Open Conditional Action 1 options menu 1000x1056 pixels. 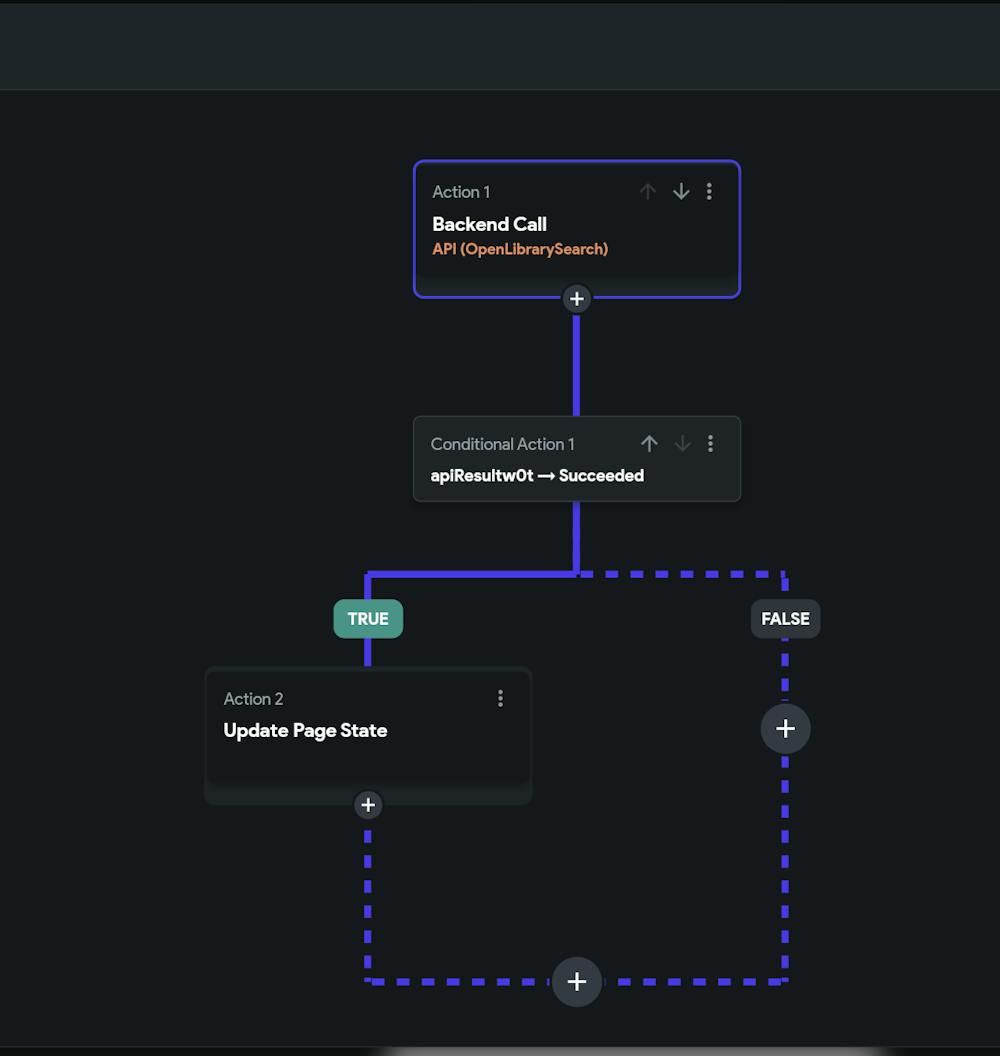click(710, 443)
